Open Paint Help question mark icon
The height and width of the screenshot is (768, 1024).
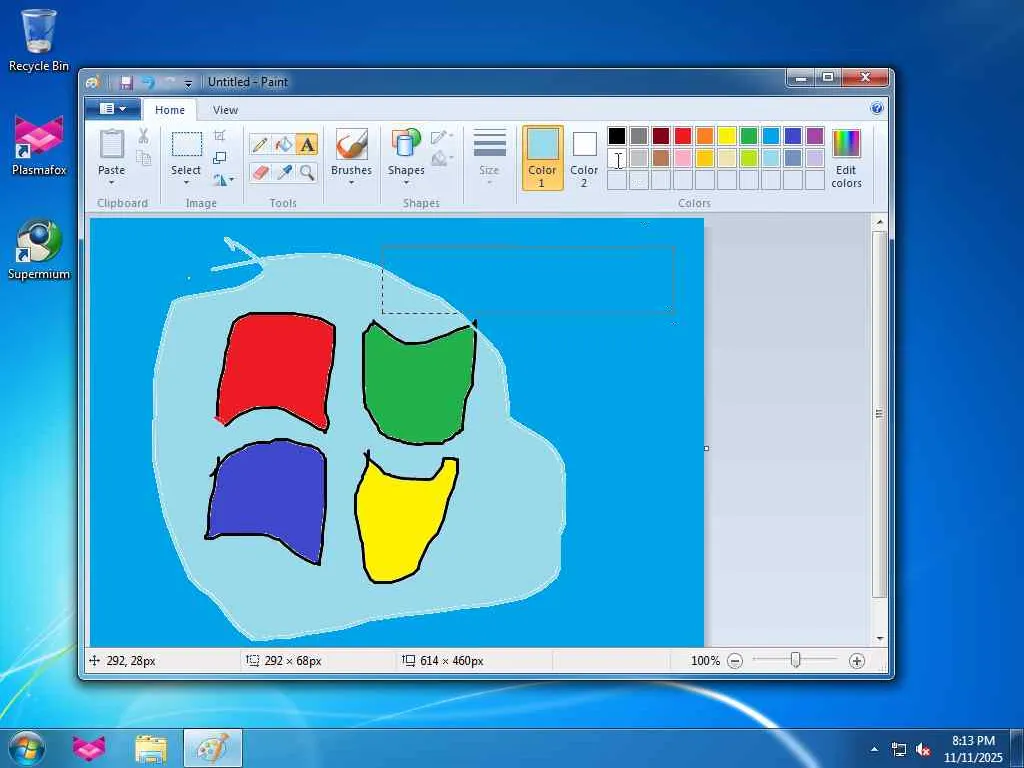[x=876, y=108]
